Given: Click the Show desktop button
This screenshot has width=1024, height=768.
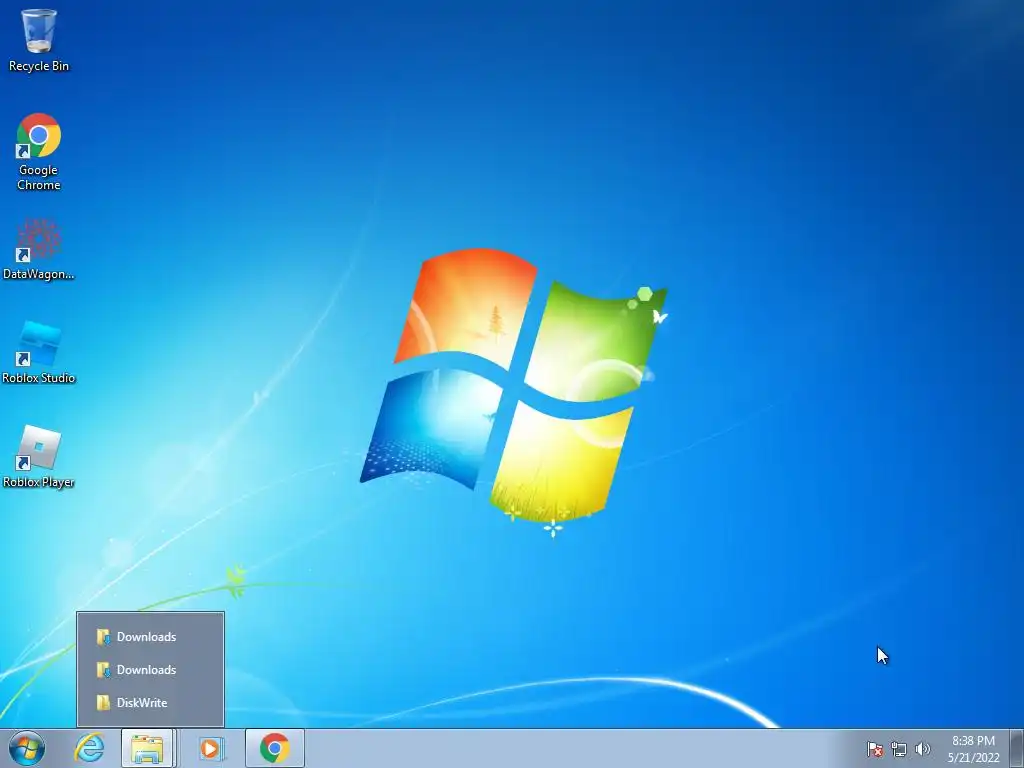Looking at the screenshot, I should click(1016, 748).
